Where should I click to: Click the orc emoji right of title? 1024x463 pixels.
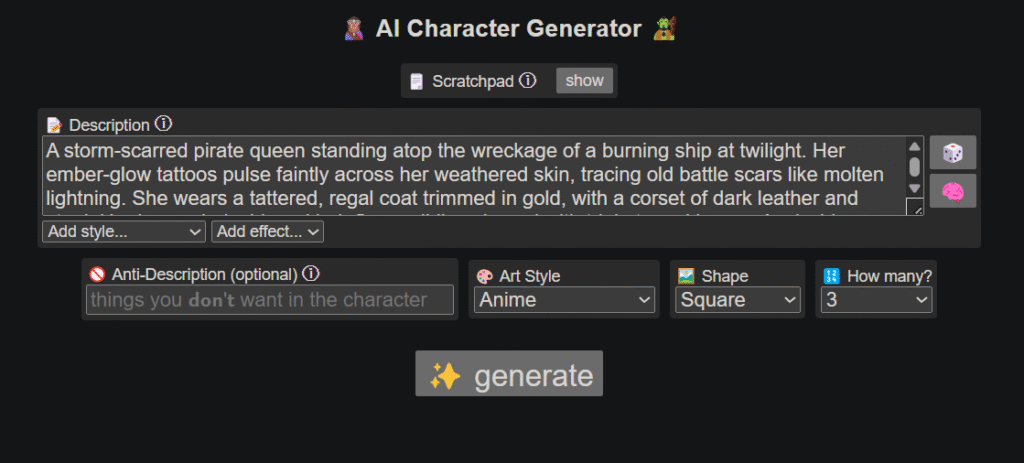tap(665, 29)
